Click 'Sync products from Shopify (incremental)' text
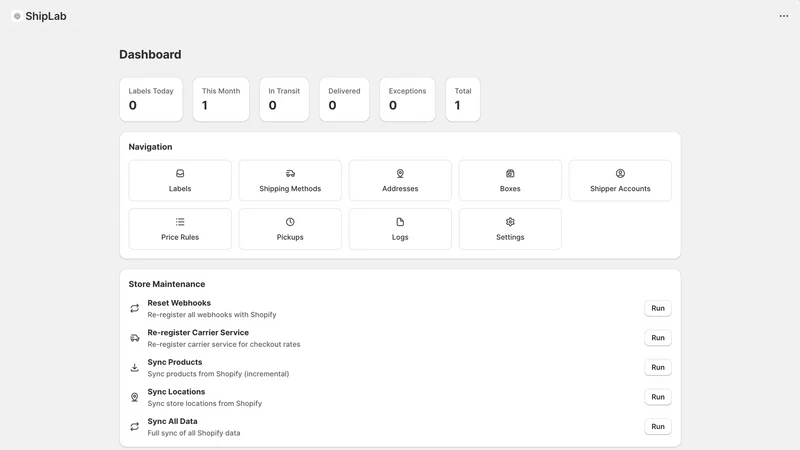 coord(218,374)
